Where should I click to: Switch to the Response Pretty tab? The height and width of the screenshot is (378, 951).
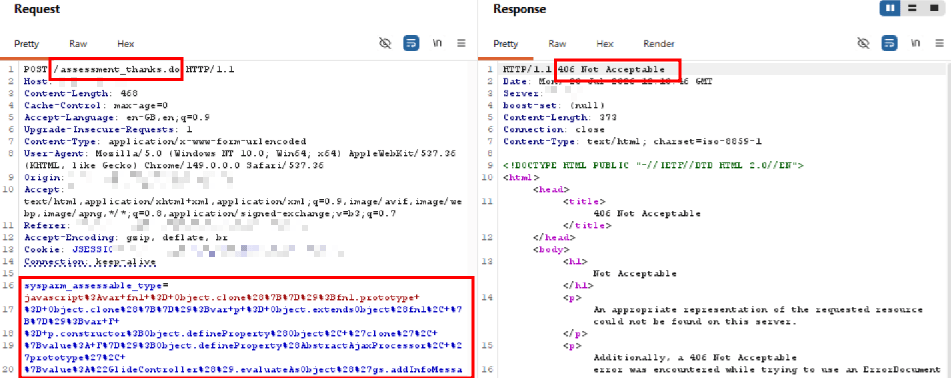coord(505,44)
